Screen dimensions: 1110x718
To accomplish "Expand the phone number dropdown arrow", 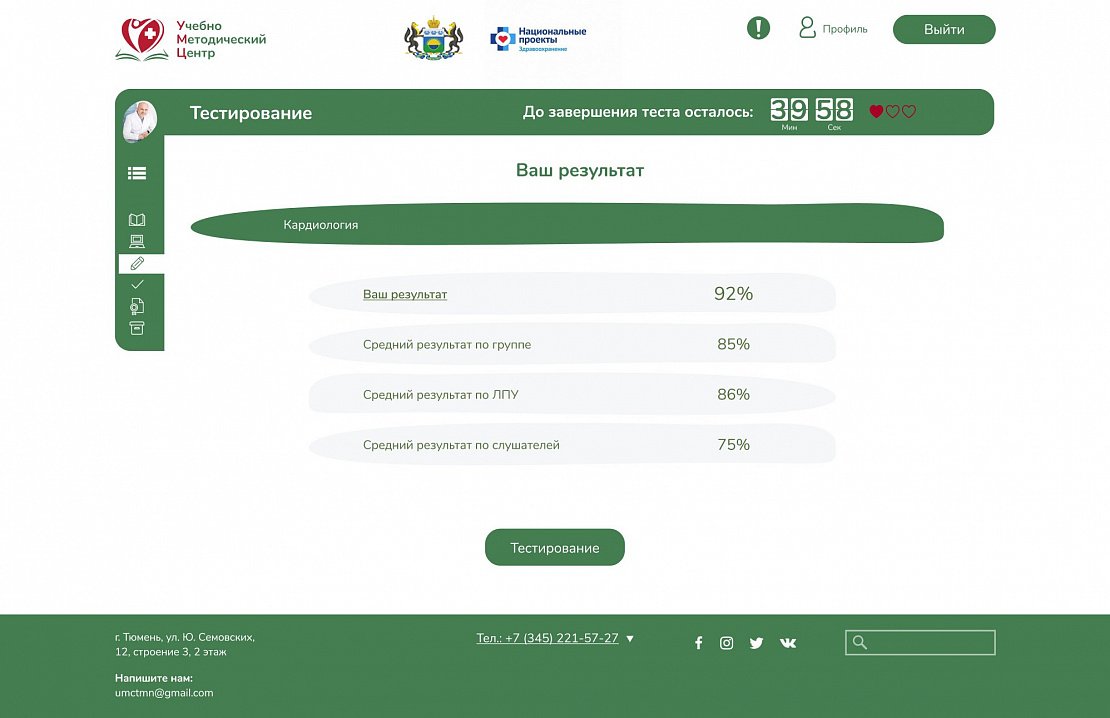I will point(630,638).
